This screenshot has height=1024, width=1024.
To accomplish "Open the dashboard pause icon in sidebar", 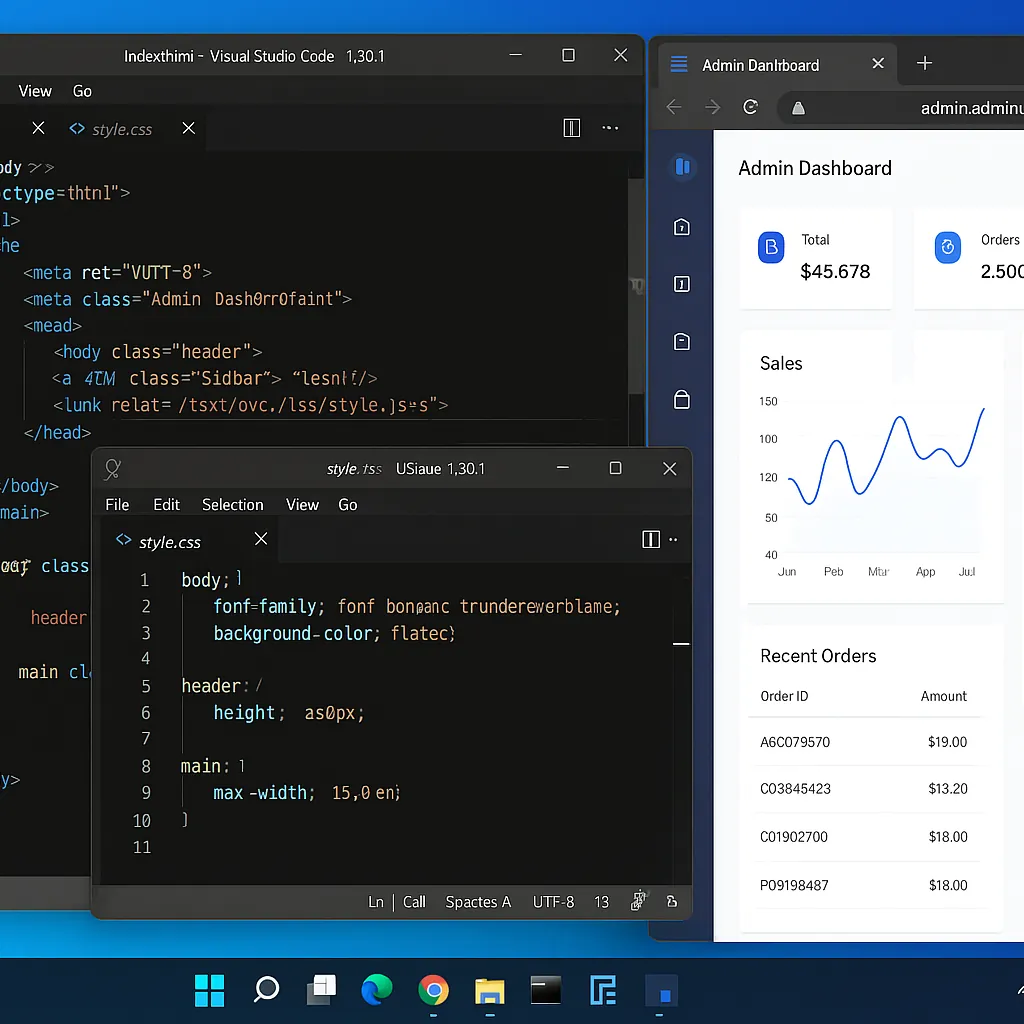I will pos(683,167).
